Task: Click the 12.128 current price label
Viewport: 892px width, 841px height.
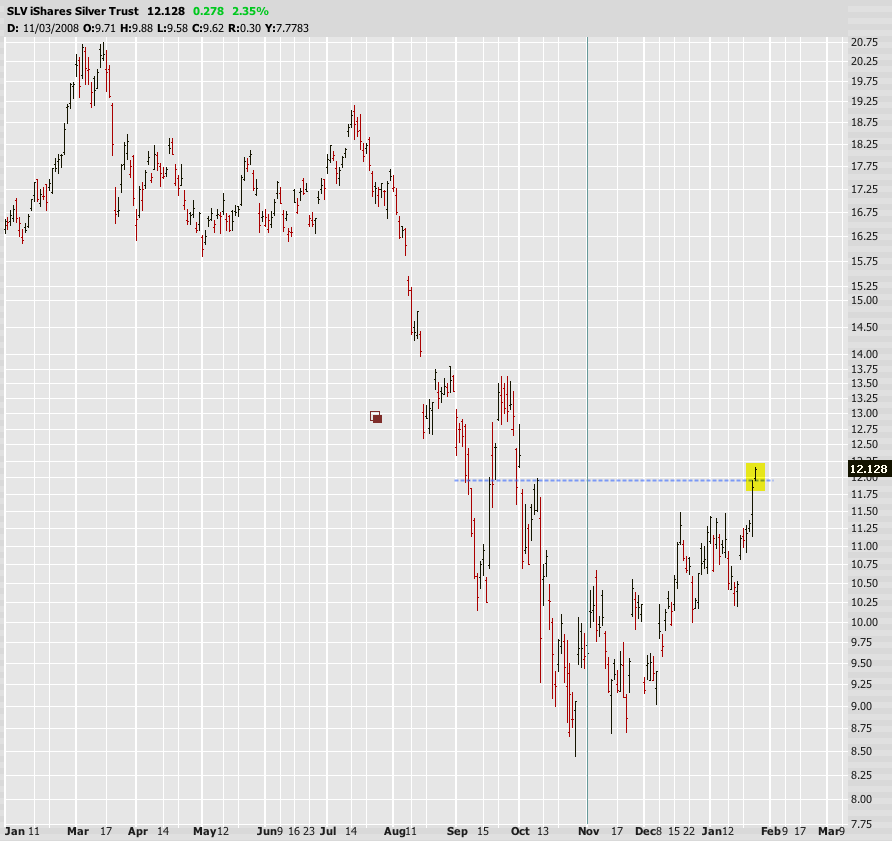Action: point(868,469)
